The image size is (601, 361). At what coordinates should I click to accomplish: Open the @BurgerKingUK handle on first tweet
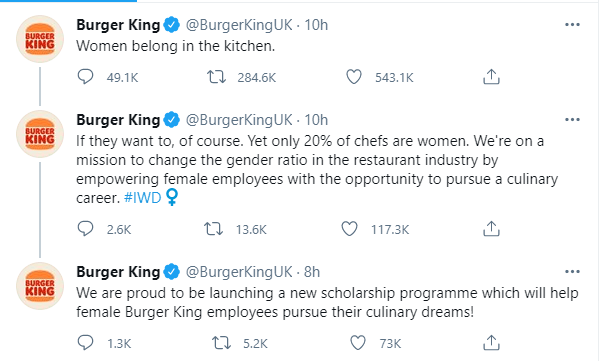click(x=239, y=25)
